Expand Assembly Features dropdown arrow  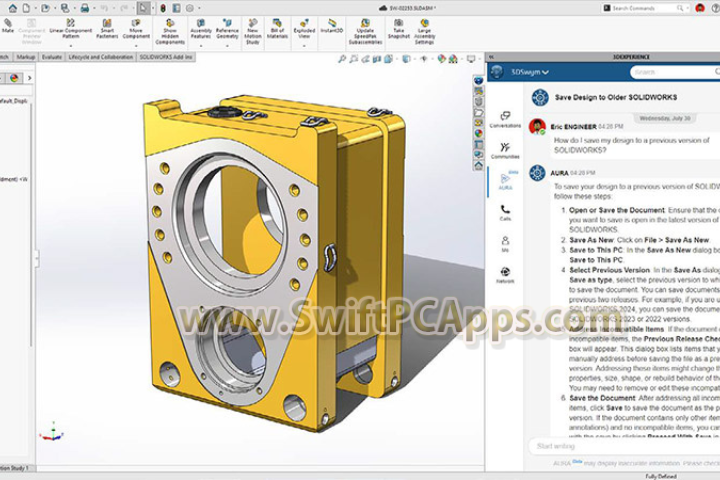(201, 45)
